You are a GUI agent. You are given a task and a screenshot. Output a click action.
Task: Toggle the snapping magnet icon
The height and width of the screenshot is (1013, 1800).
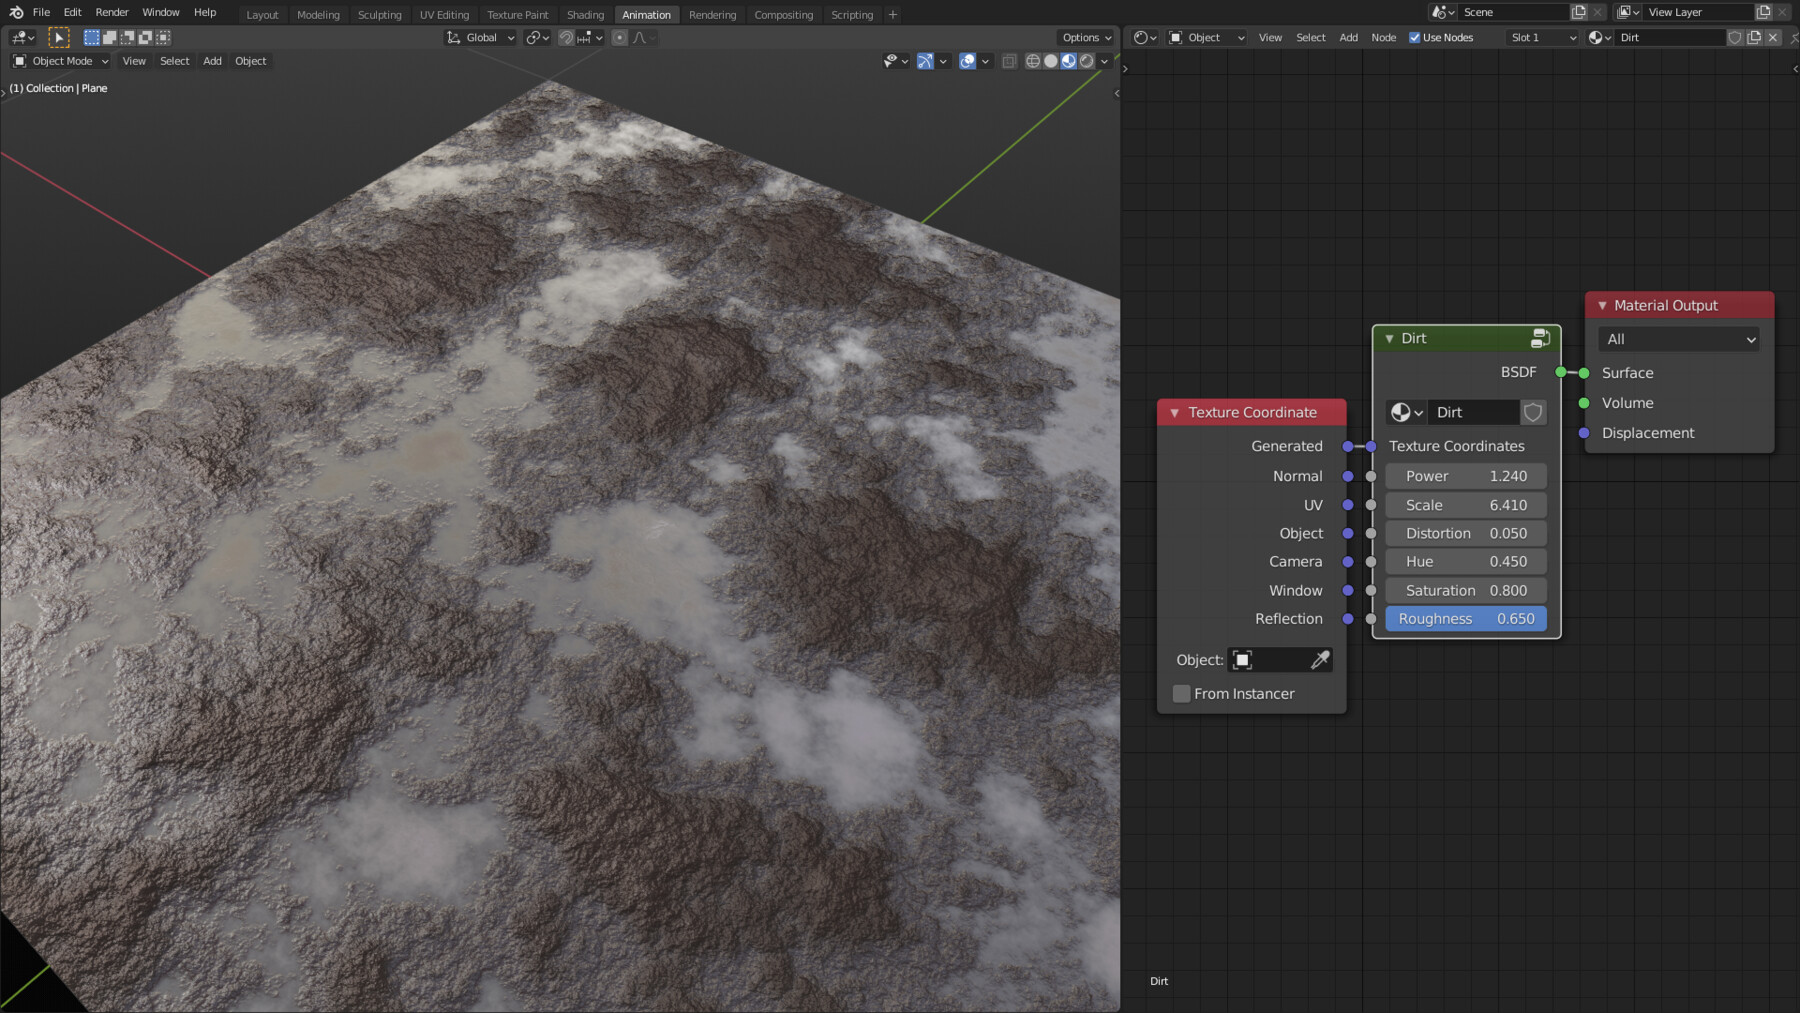[567, 38]
